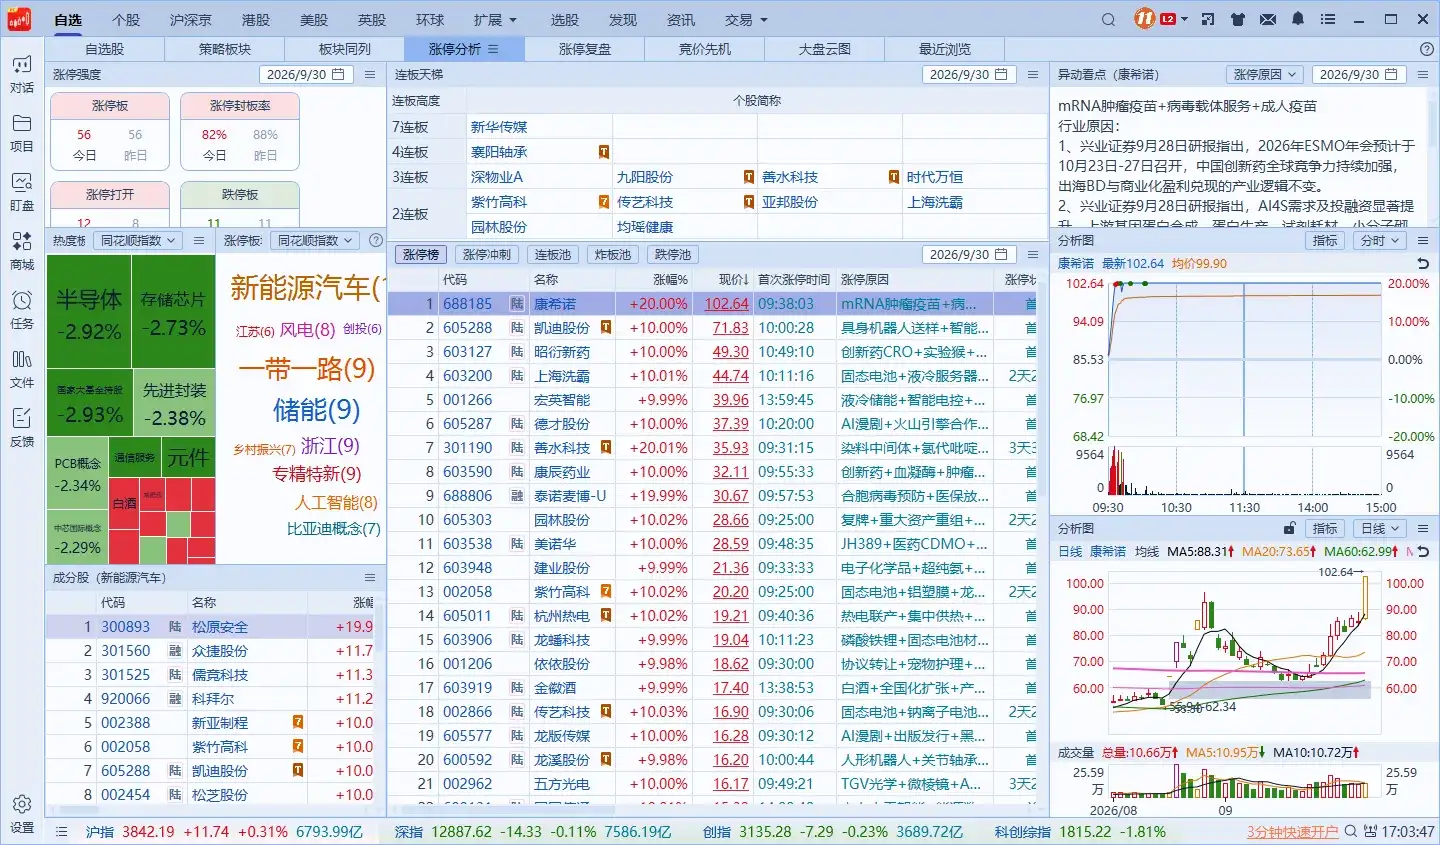Open the 分时 period dropdown
The width and height of the screenshot is (1440, 845).
pyautogui.click(x=1380, y=240)
